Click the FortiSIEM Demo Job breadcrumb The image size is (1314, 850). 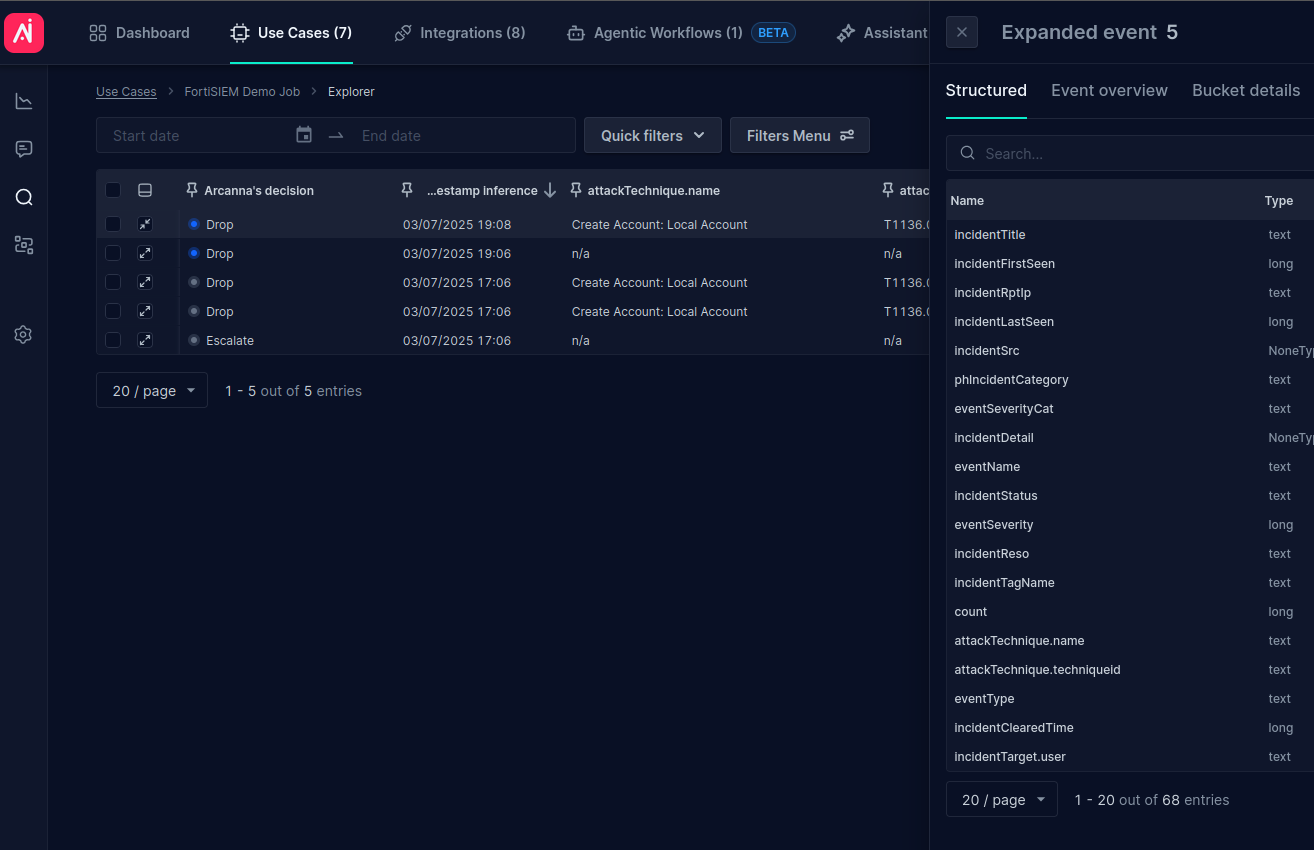(x=242, y=91)
